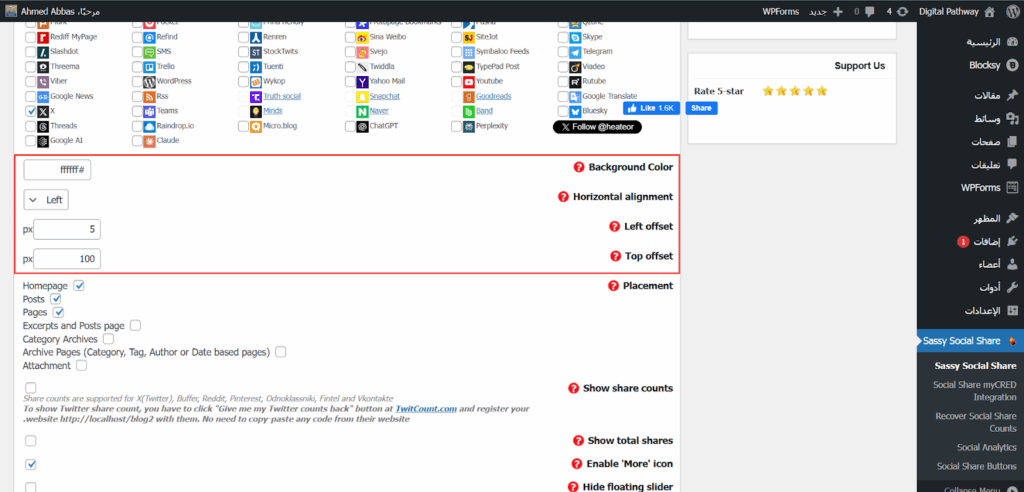Uncheck the Homepage placement checkbox
This screenshot has width=1024, height=492.
[79, 286]
